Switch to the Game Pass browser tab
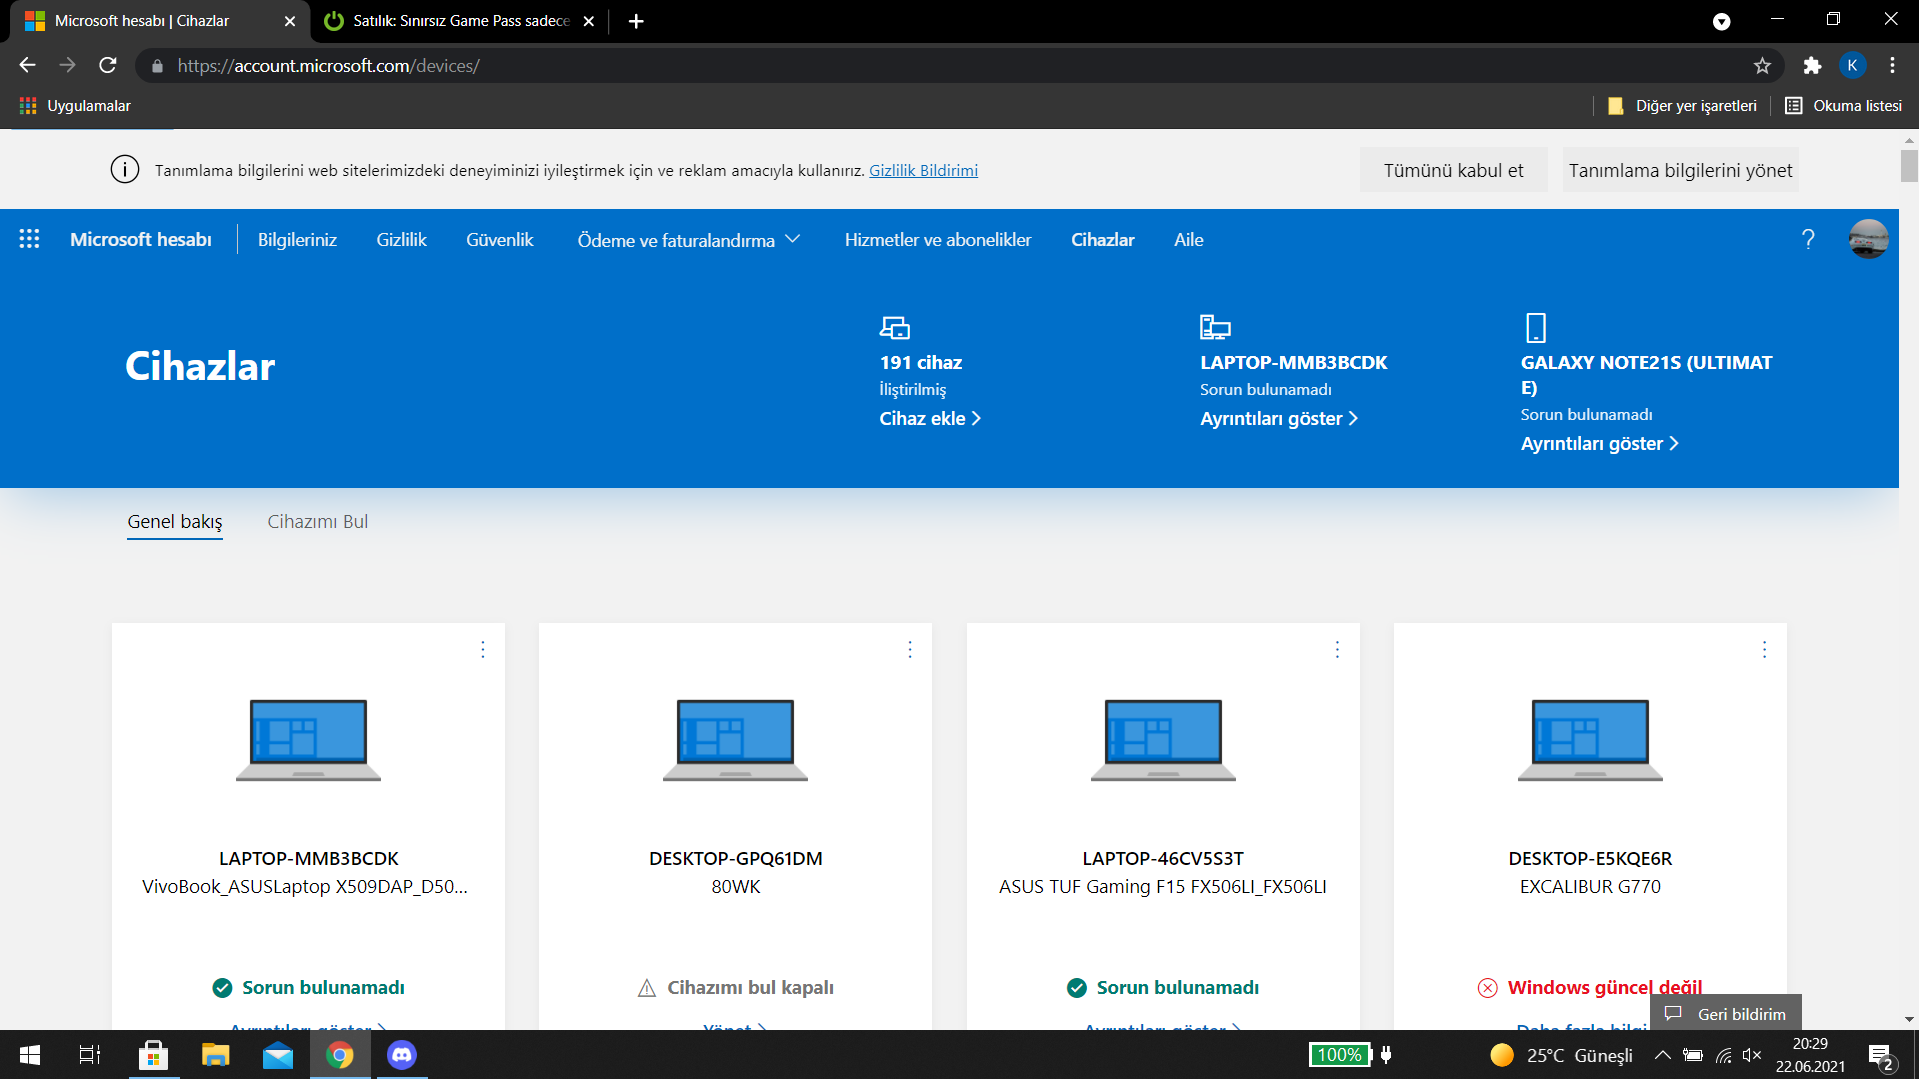1919x1079 pixels. [x=460, y=21]
